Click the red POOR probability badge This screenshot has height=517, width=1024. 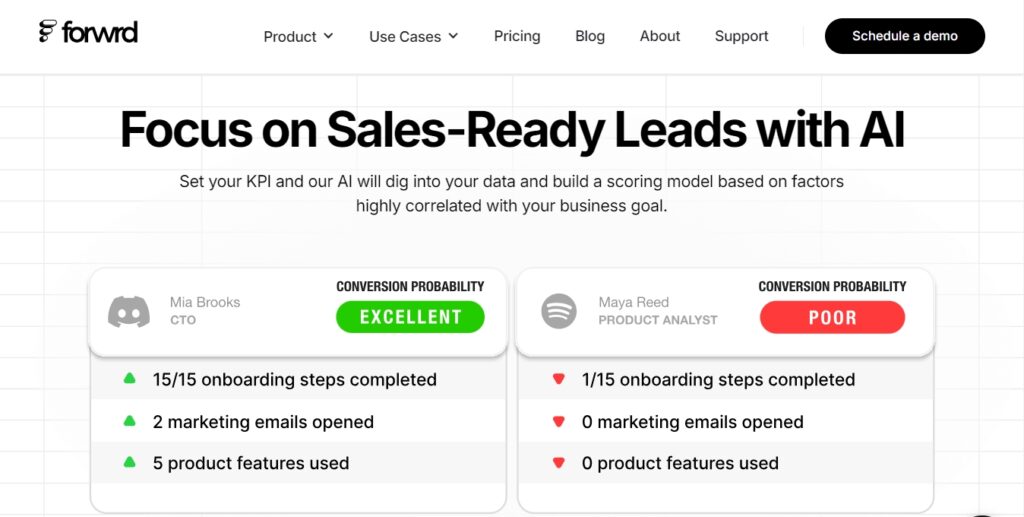[832, 317]
